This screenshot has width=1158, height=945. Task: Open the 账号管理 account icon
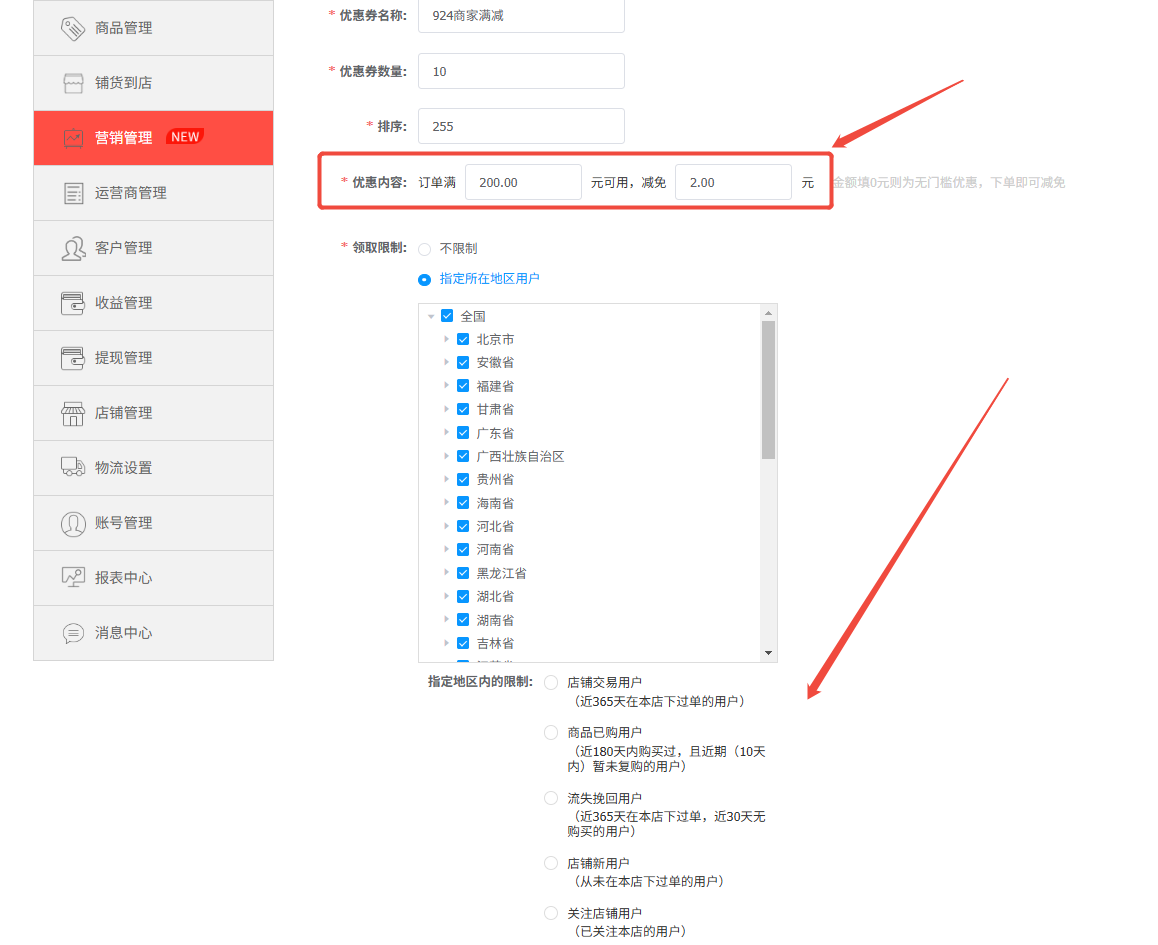click(72, 522)
